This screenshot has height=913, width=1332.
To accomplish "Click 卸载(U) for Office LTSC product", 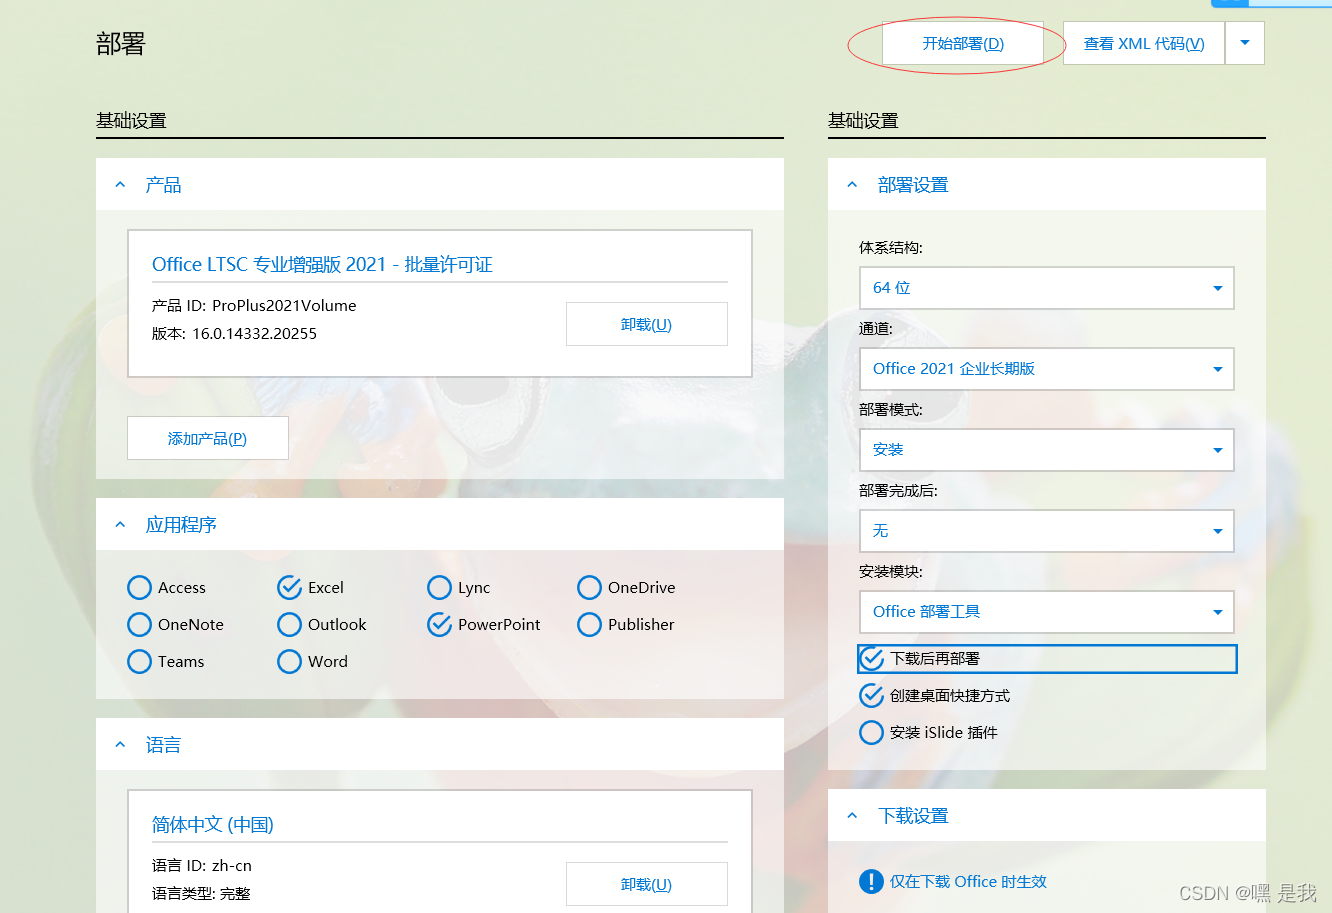I will (646, 324).
